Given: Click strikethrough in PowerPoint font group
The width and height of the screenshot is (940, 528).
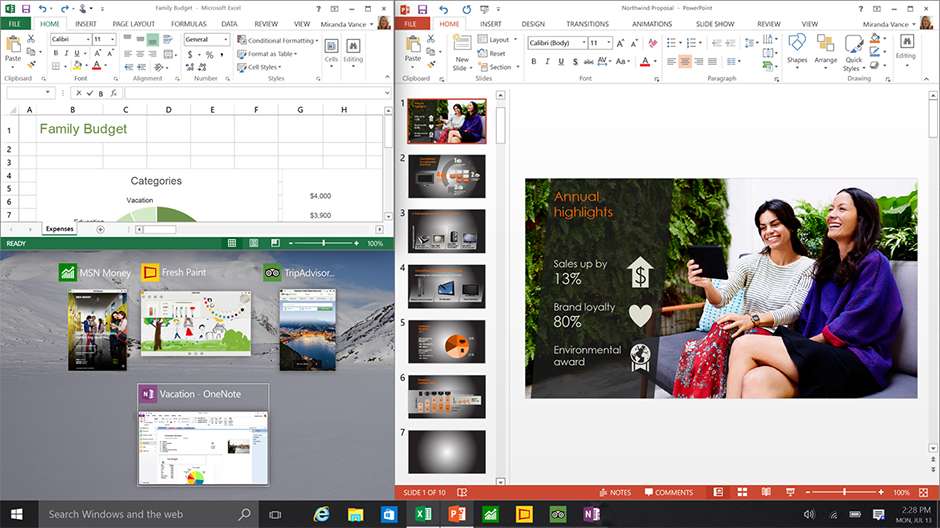Looking at the screenshot, I should point(589,61).
